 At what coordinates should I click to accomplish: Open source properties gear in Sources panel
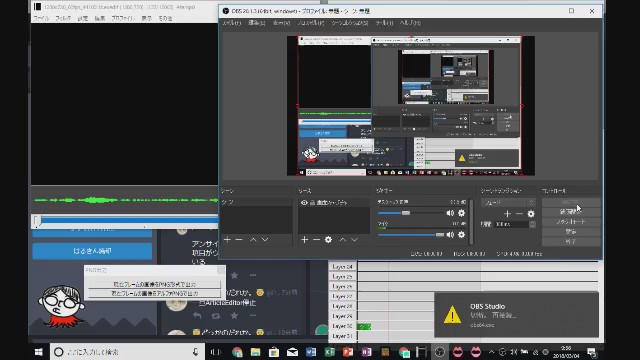tap(328, 240)
